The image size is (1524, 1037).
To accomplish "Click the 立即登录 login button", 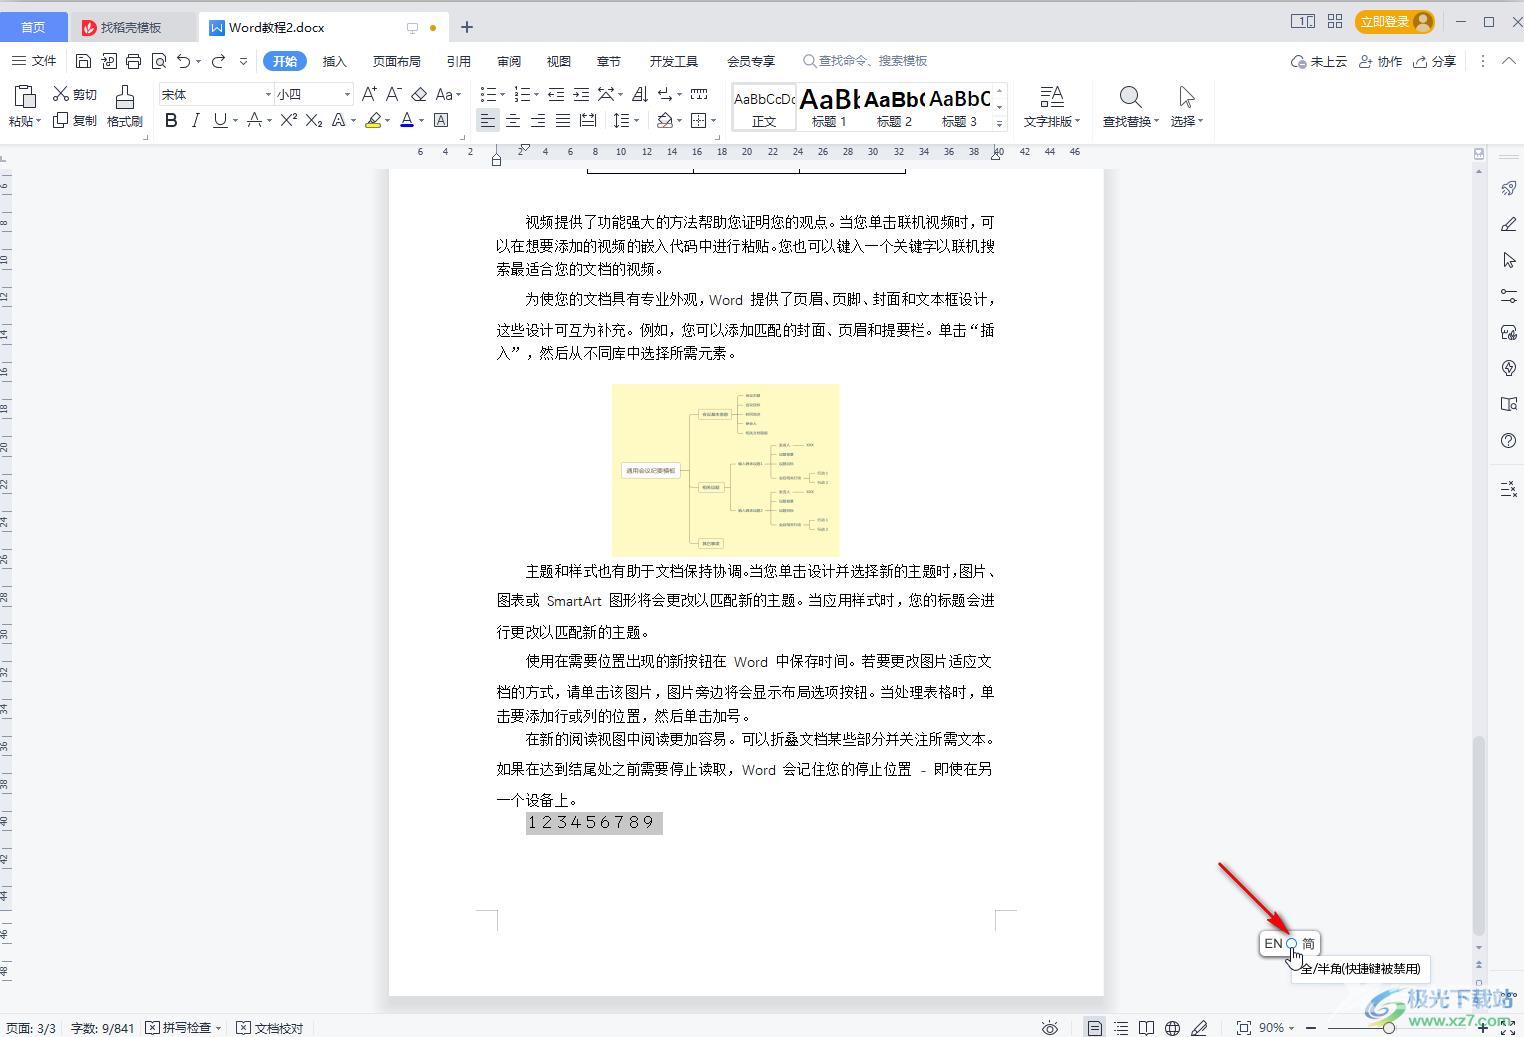I will click(1395, 21).
